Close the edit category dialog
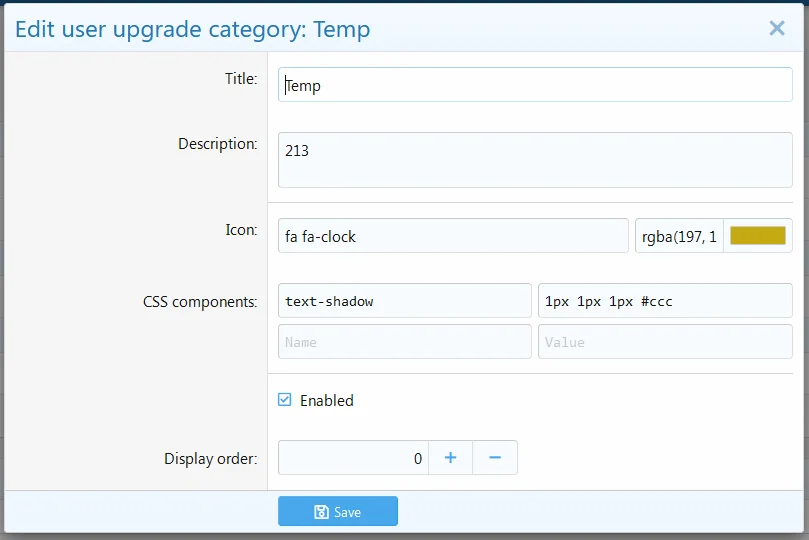 coord(777,28)
